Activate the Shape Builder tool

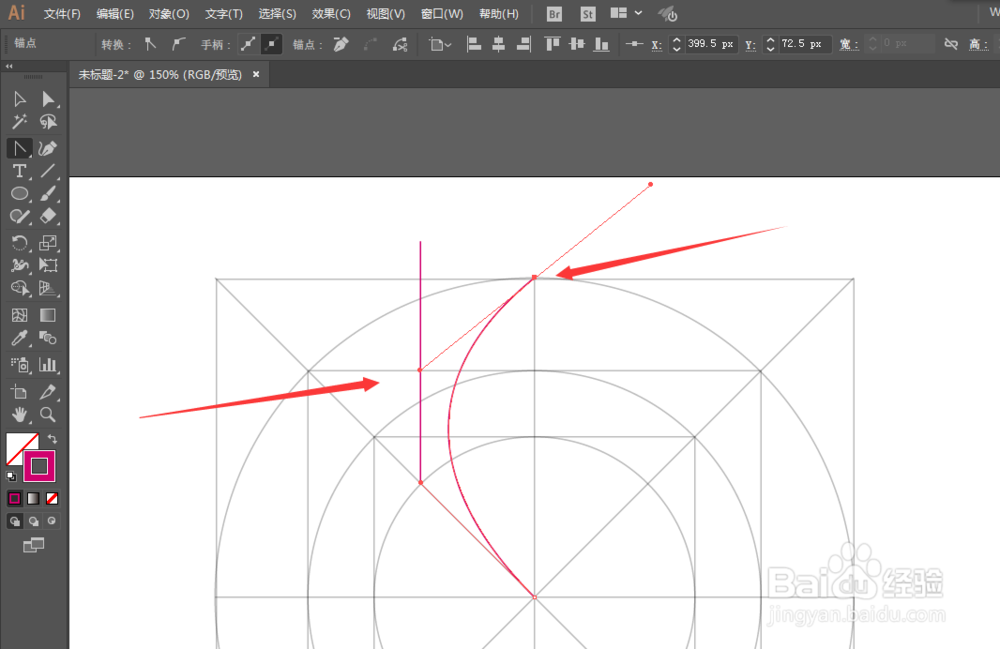coord(19,288)
